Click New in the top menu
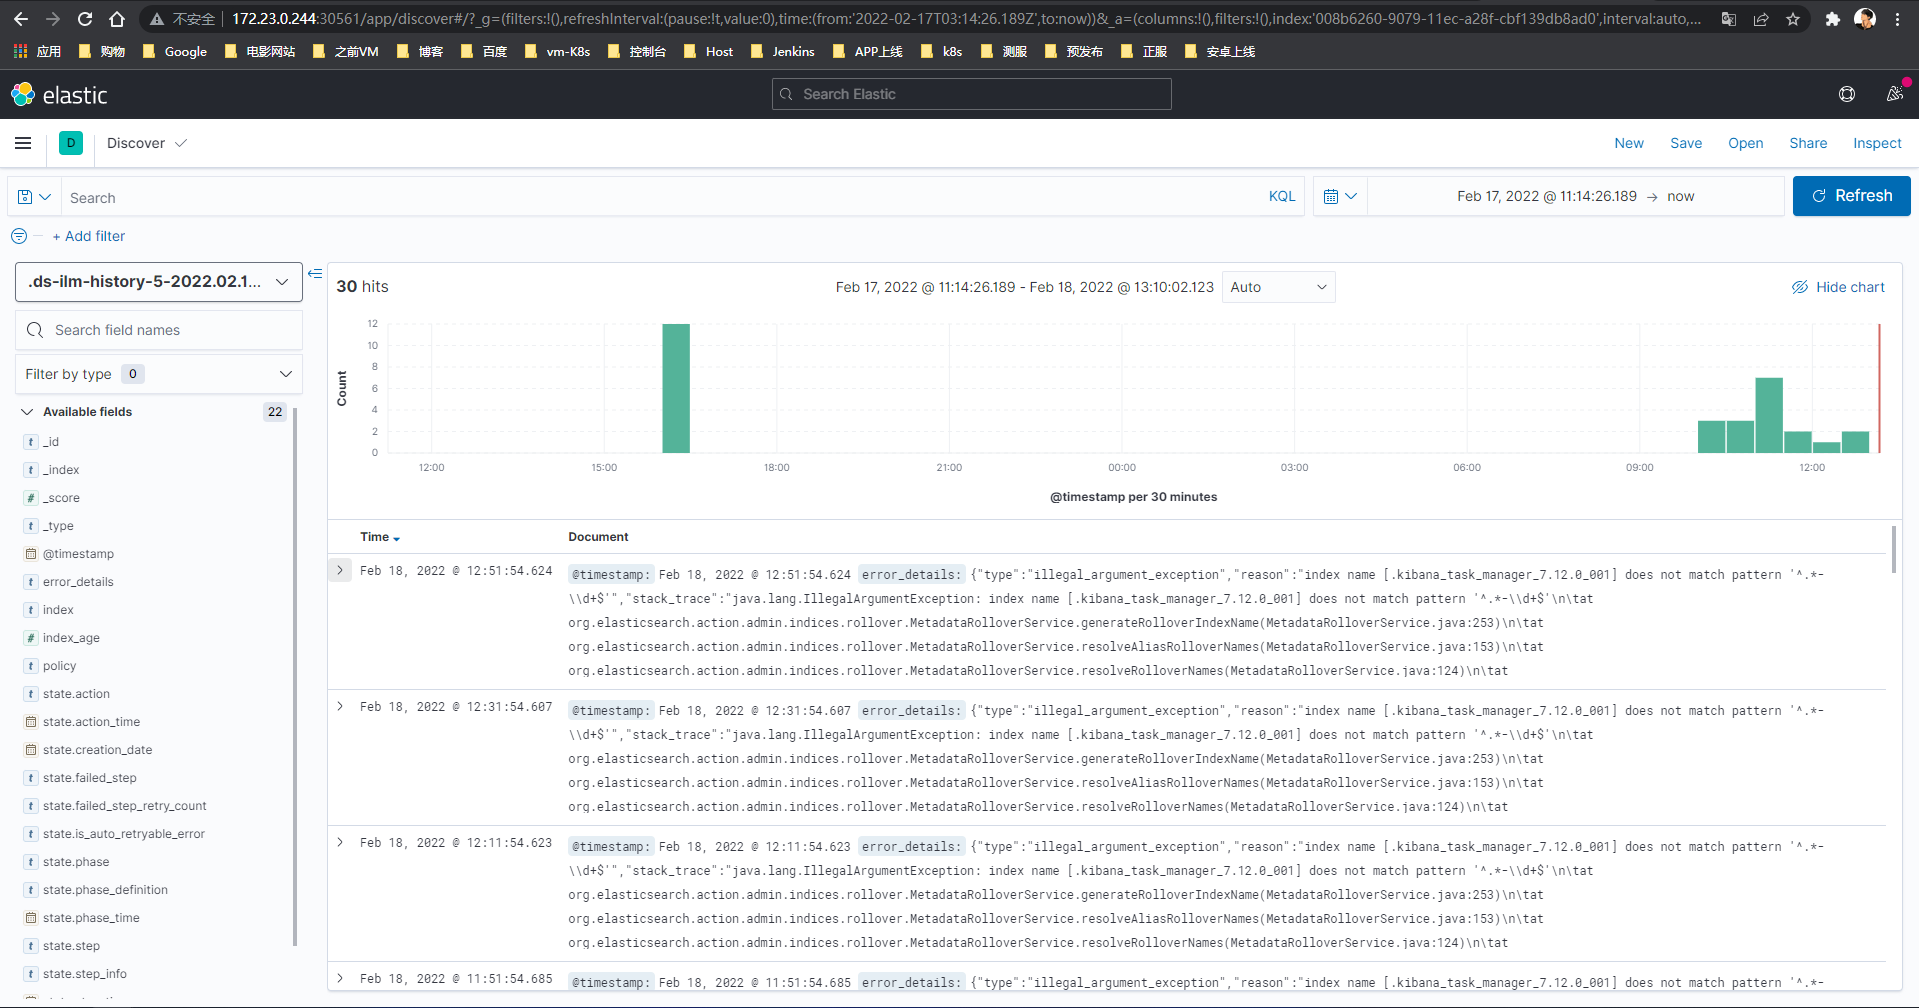This screenshot has width=1919, height=1008. pyautogui.click(x=1629, y=143)
